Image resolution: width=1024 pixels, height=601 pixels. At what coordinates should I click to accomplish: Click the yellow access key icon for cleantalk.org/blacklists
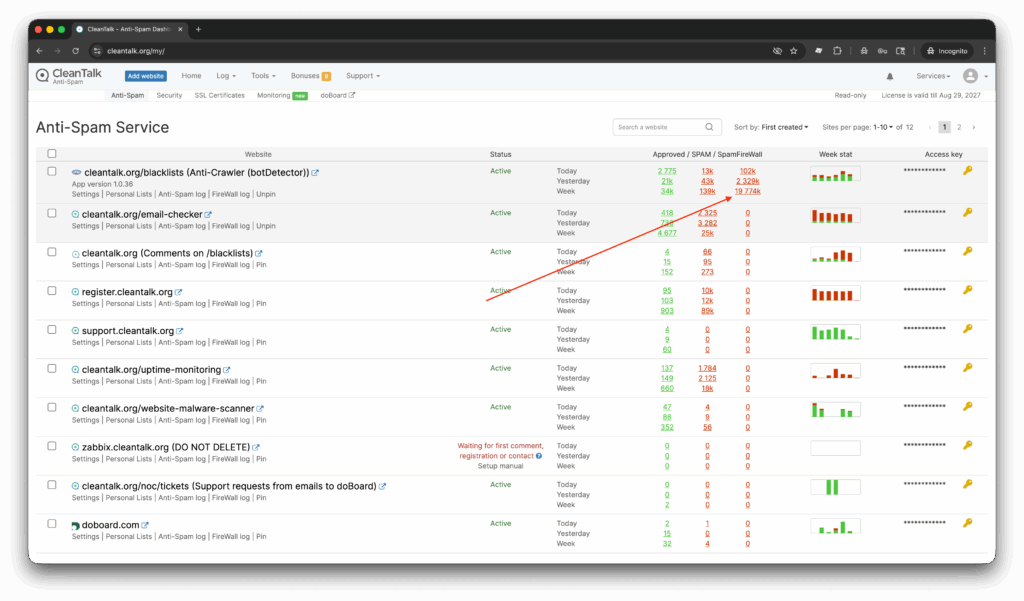966,172
